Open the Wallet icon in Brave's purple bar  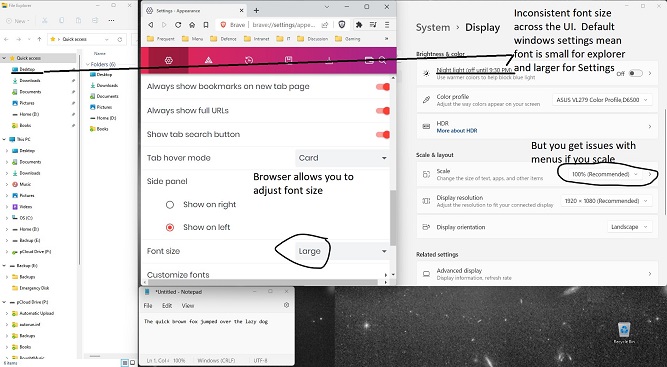(x=369, y=60)
